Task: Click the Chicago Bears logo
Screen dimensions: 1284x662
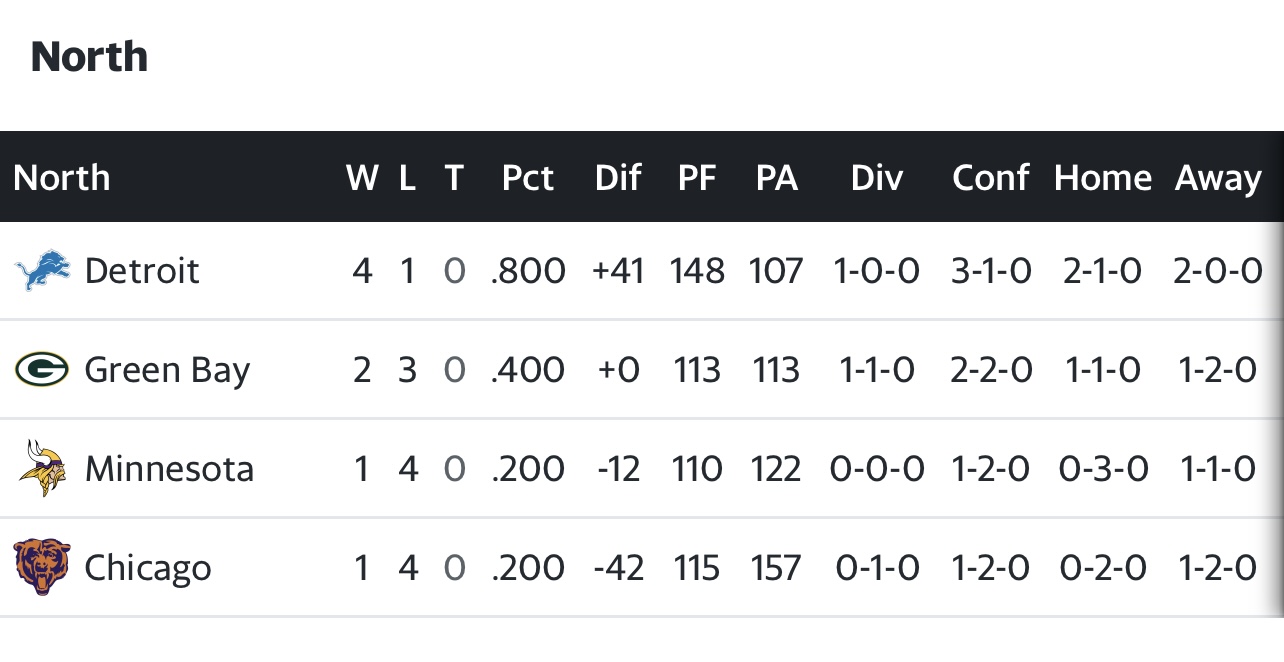Action: click(x=42, y=567)
